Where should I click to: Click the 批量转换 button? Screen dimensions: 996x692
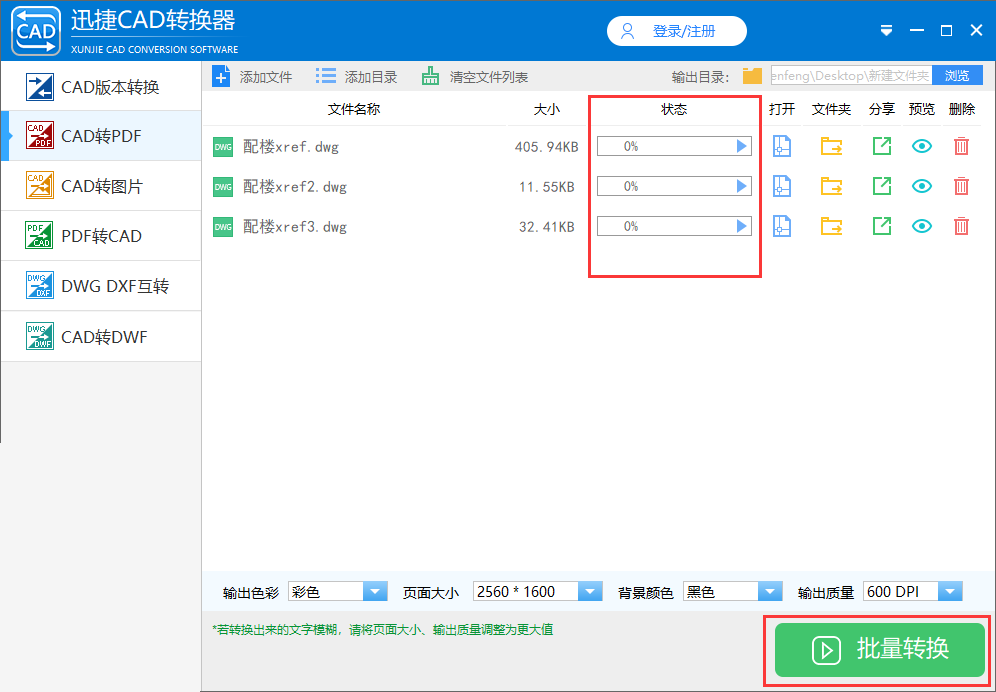879,649
